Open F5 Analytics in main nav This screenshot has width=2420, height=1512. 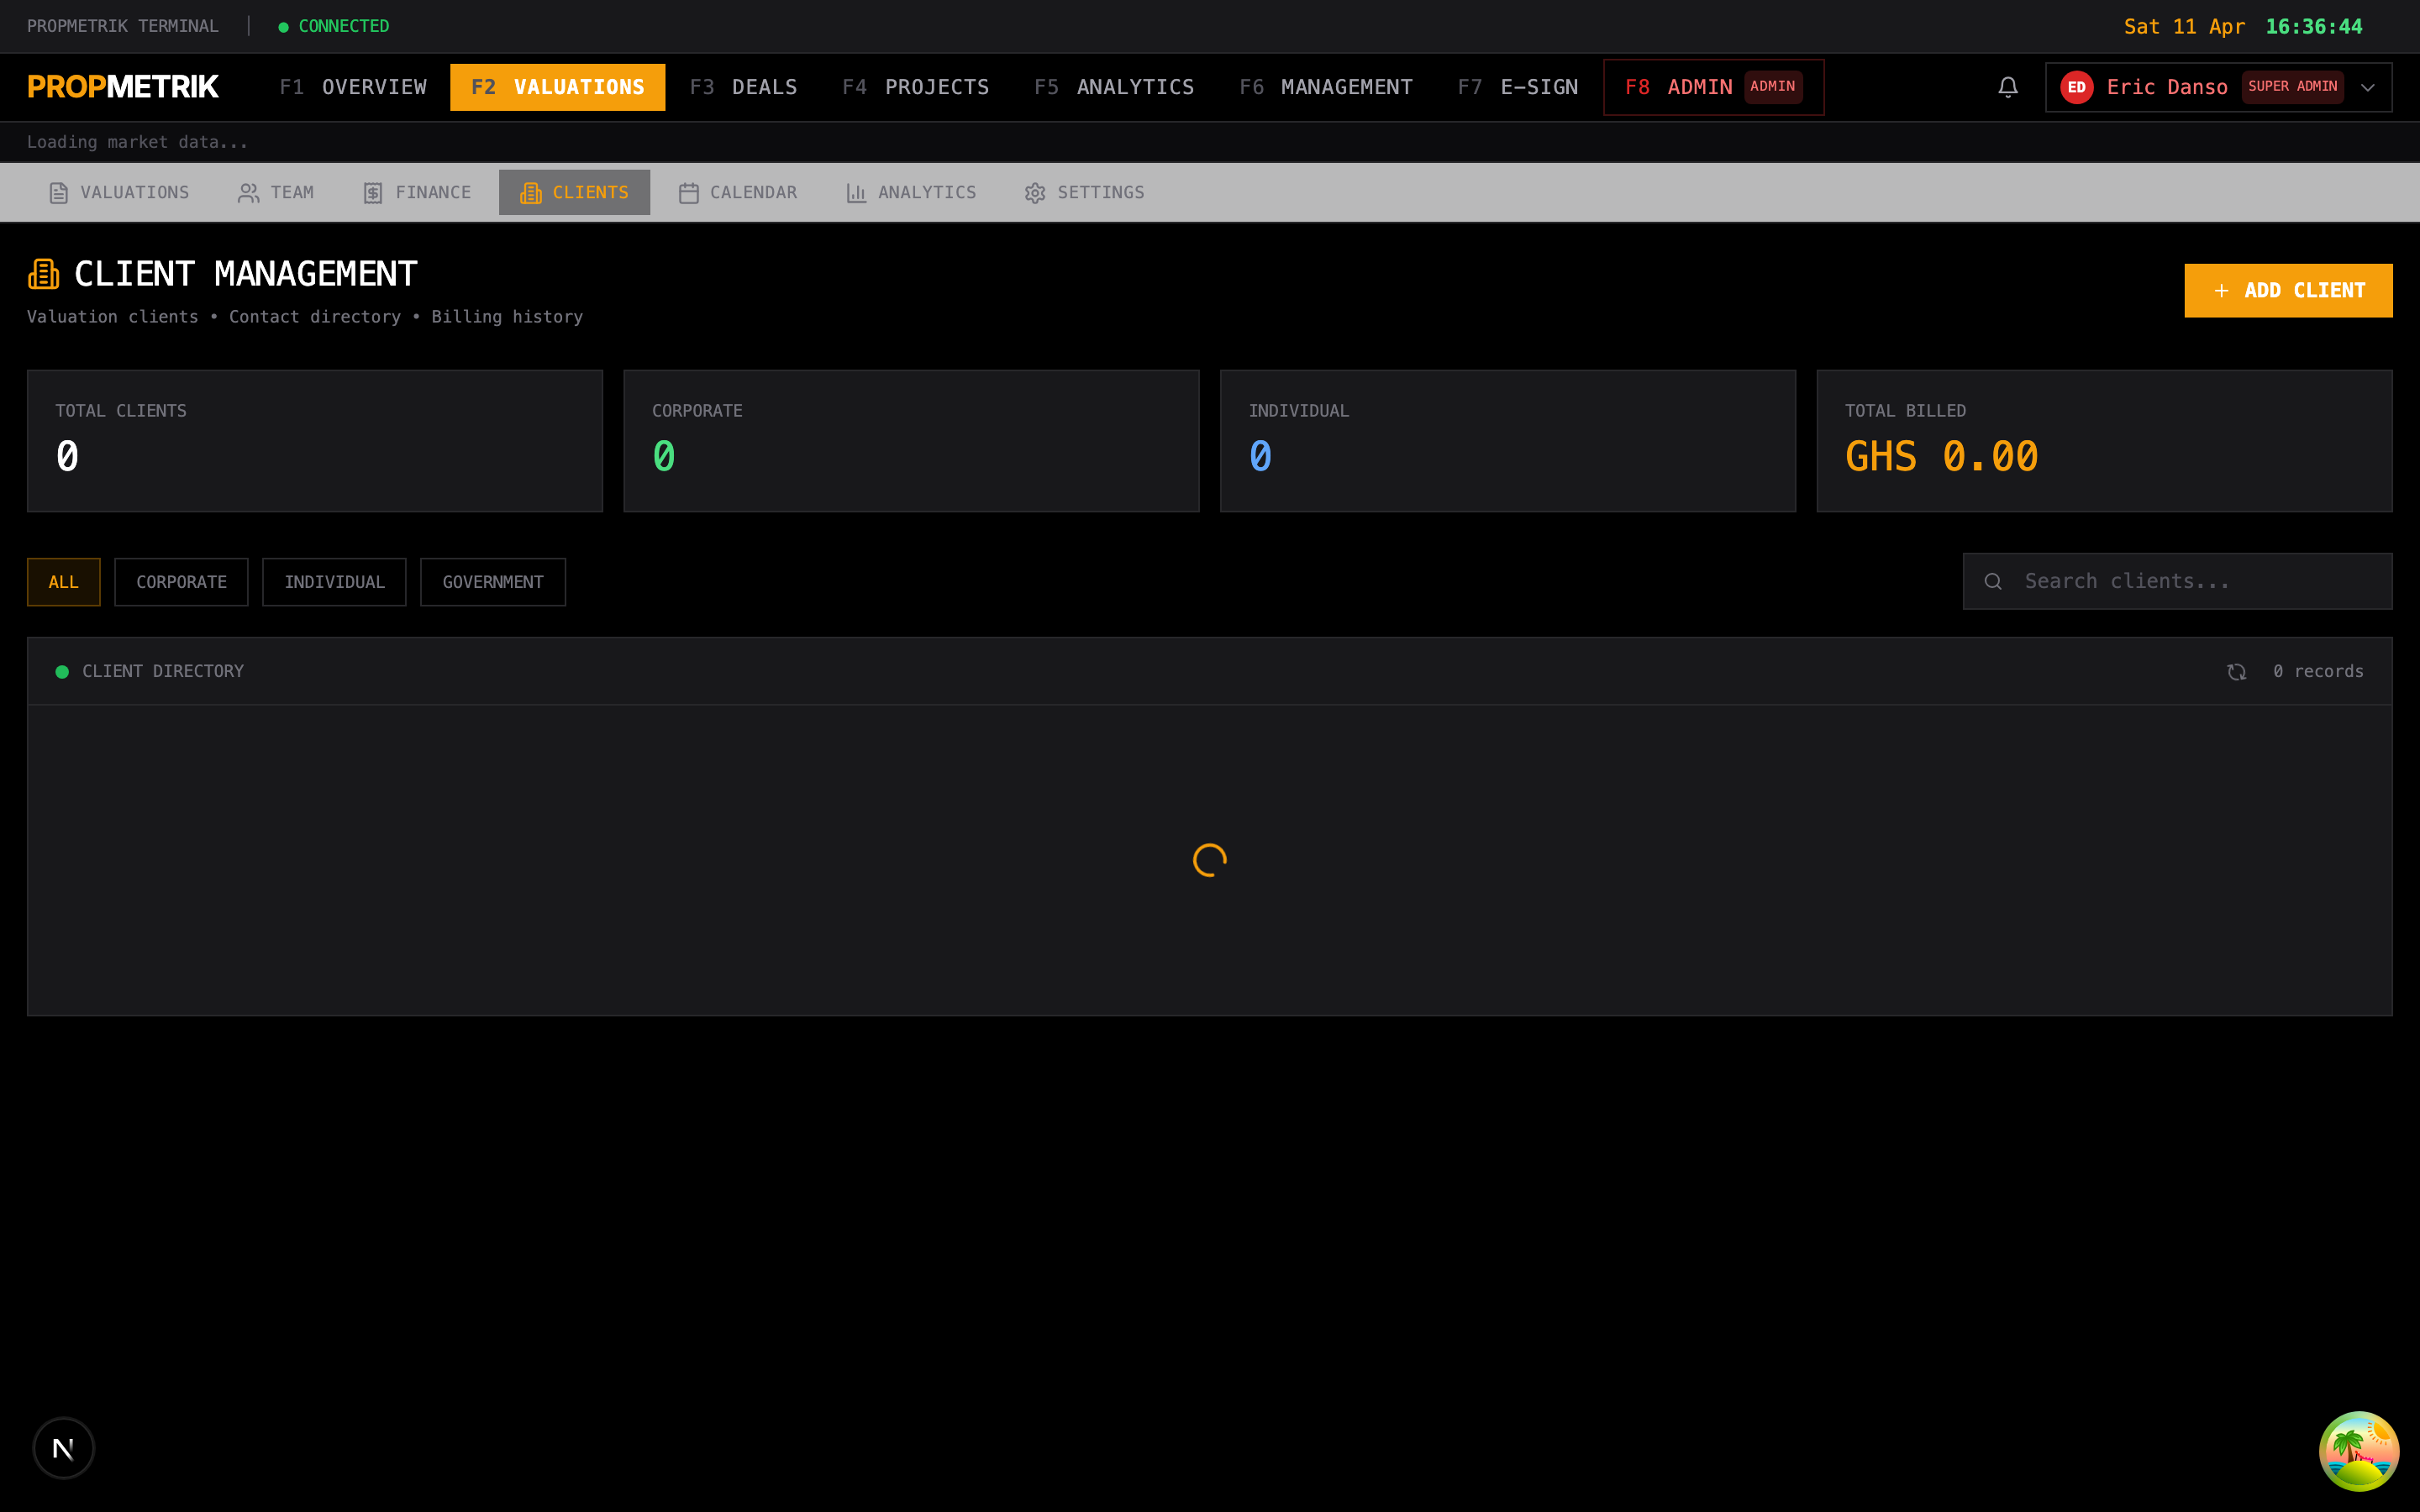pyautogui.click(x=1114, y=87)
